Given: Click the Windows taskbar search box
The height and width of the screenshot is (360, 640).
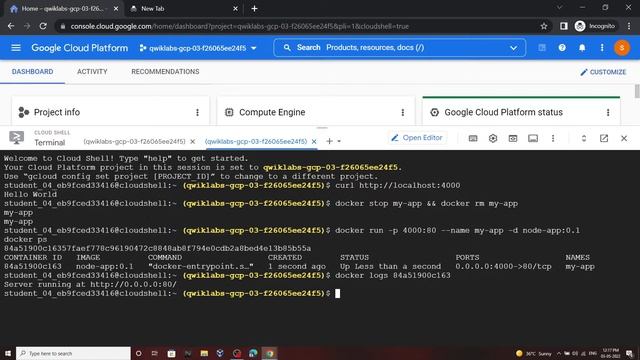Looking at the screenshot, I should (x=73, y=353).
